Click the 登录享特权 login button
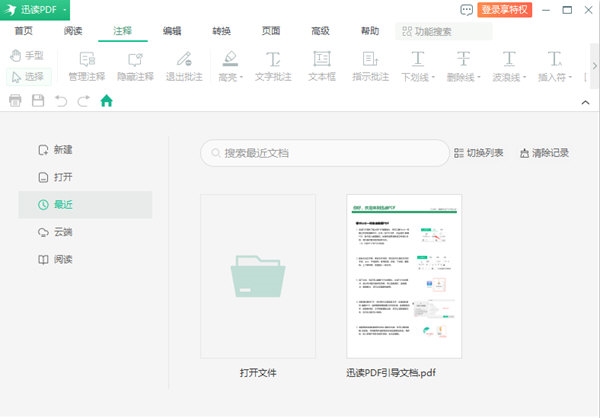The width and height of the screenshot is (600, 418). [x=504, y=10]
